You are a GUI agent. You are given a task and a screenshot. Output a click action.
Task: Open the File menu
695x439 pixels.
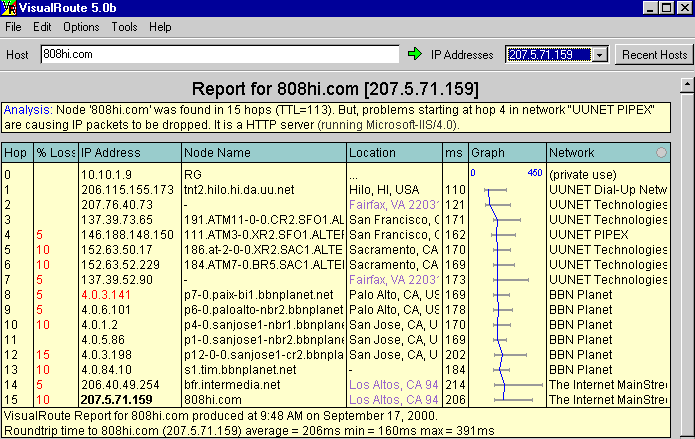click(13, 27)
